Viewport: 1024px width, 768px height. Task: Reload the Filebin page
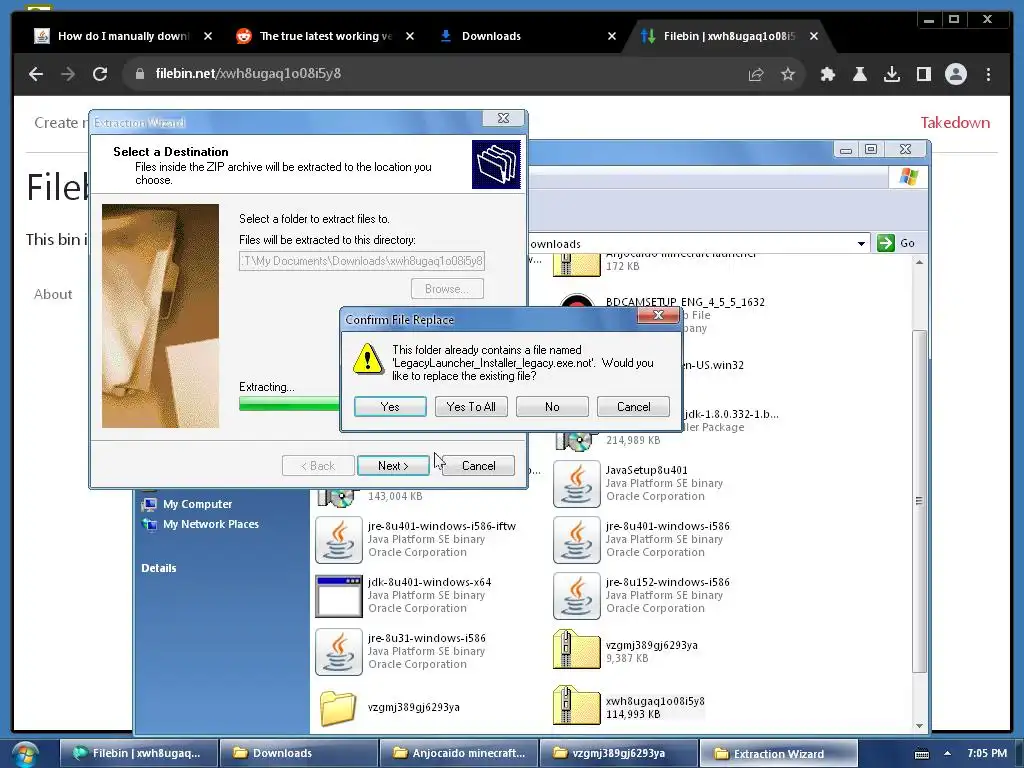pos(100,74)
